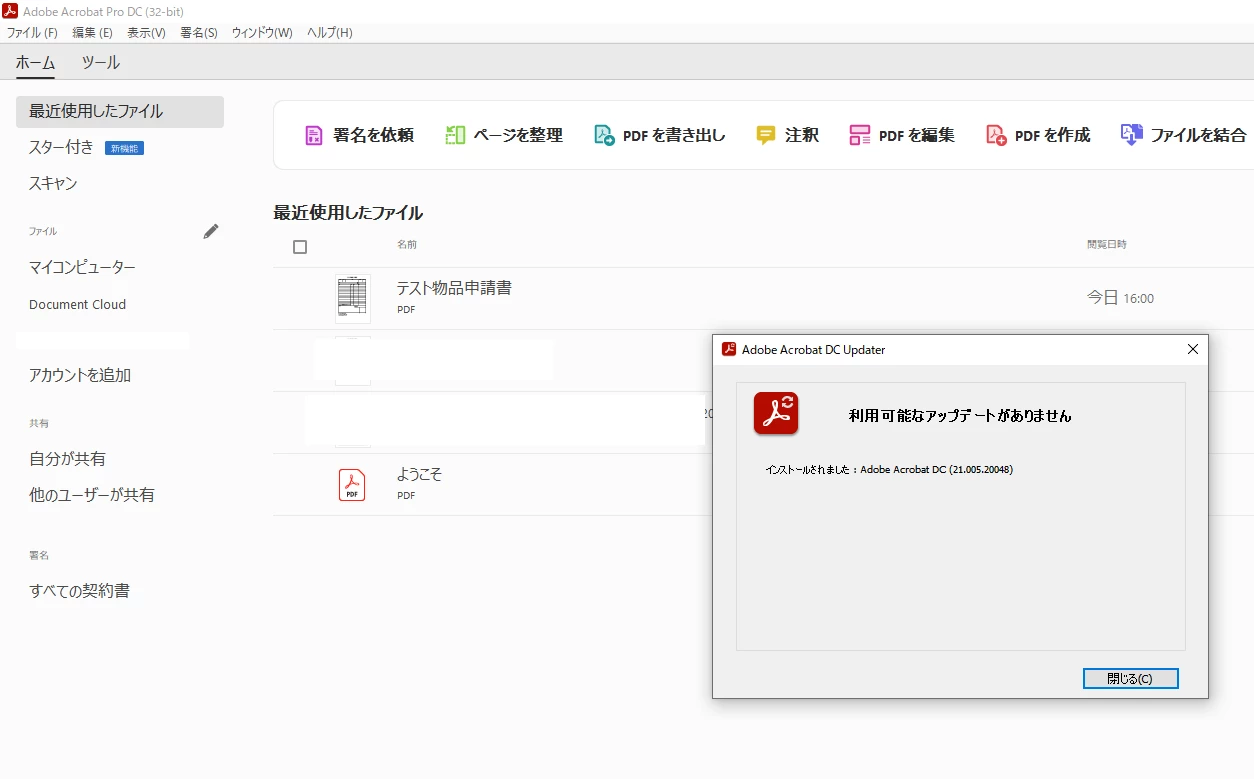The width and height of the screenshot is (1254, 779).
Task: Click the ようこそ file name
Action: click(x=419, y=474)
